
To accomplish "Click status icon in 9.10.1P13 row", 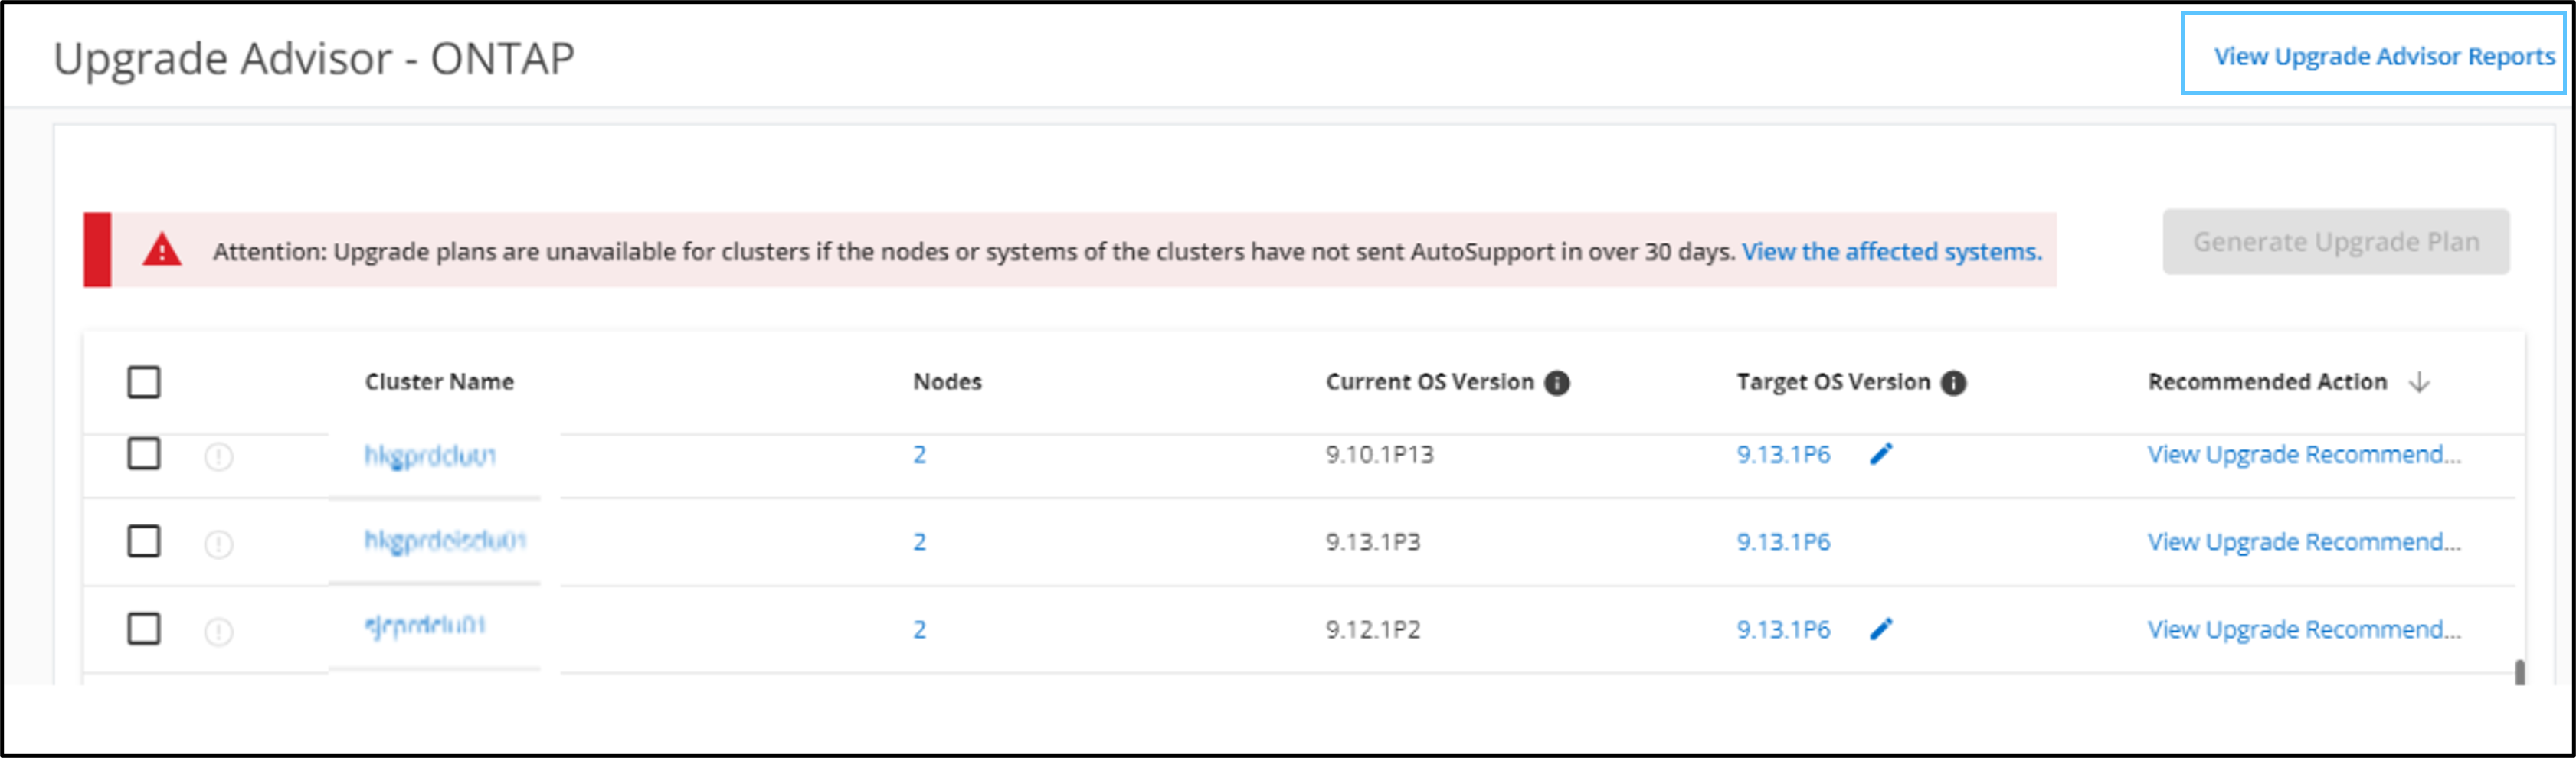I will tap(219, 457).
